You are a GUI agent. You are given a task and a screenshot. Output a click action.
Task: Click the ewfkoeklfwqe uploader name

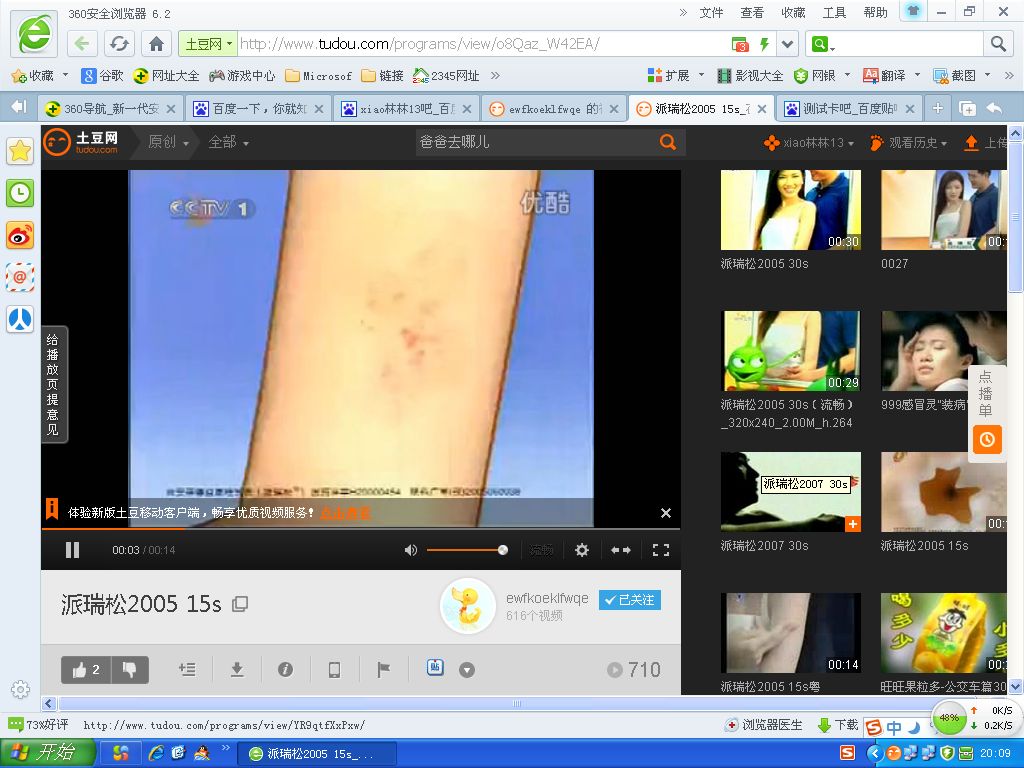point(547,598)
